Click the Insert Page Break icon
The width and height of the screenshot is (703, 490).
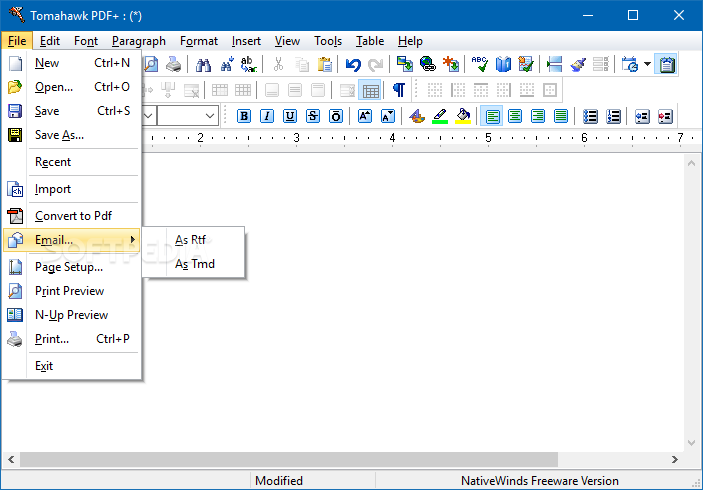pos(555,65)
